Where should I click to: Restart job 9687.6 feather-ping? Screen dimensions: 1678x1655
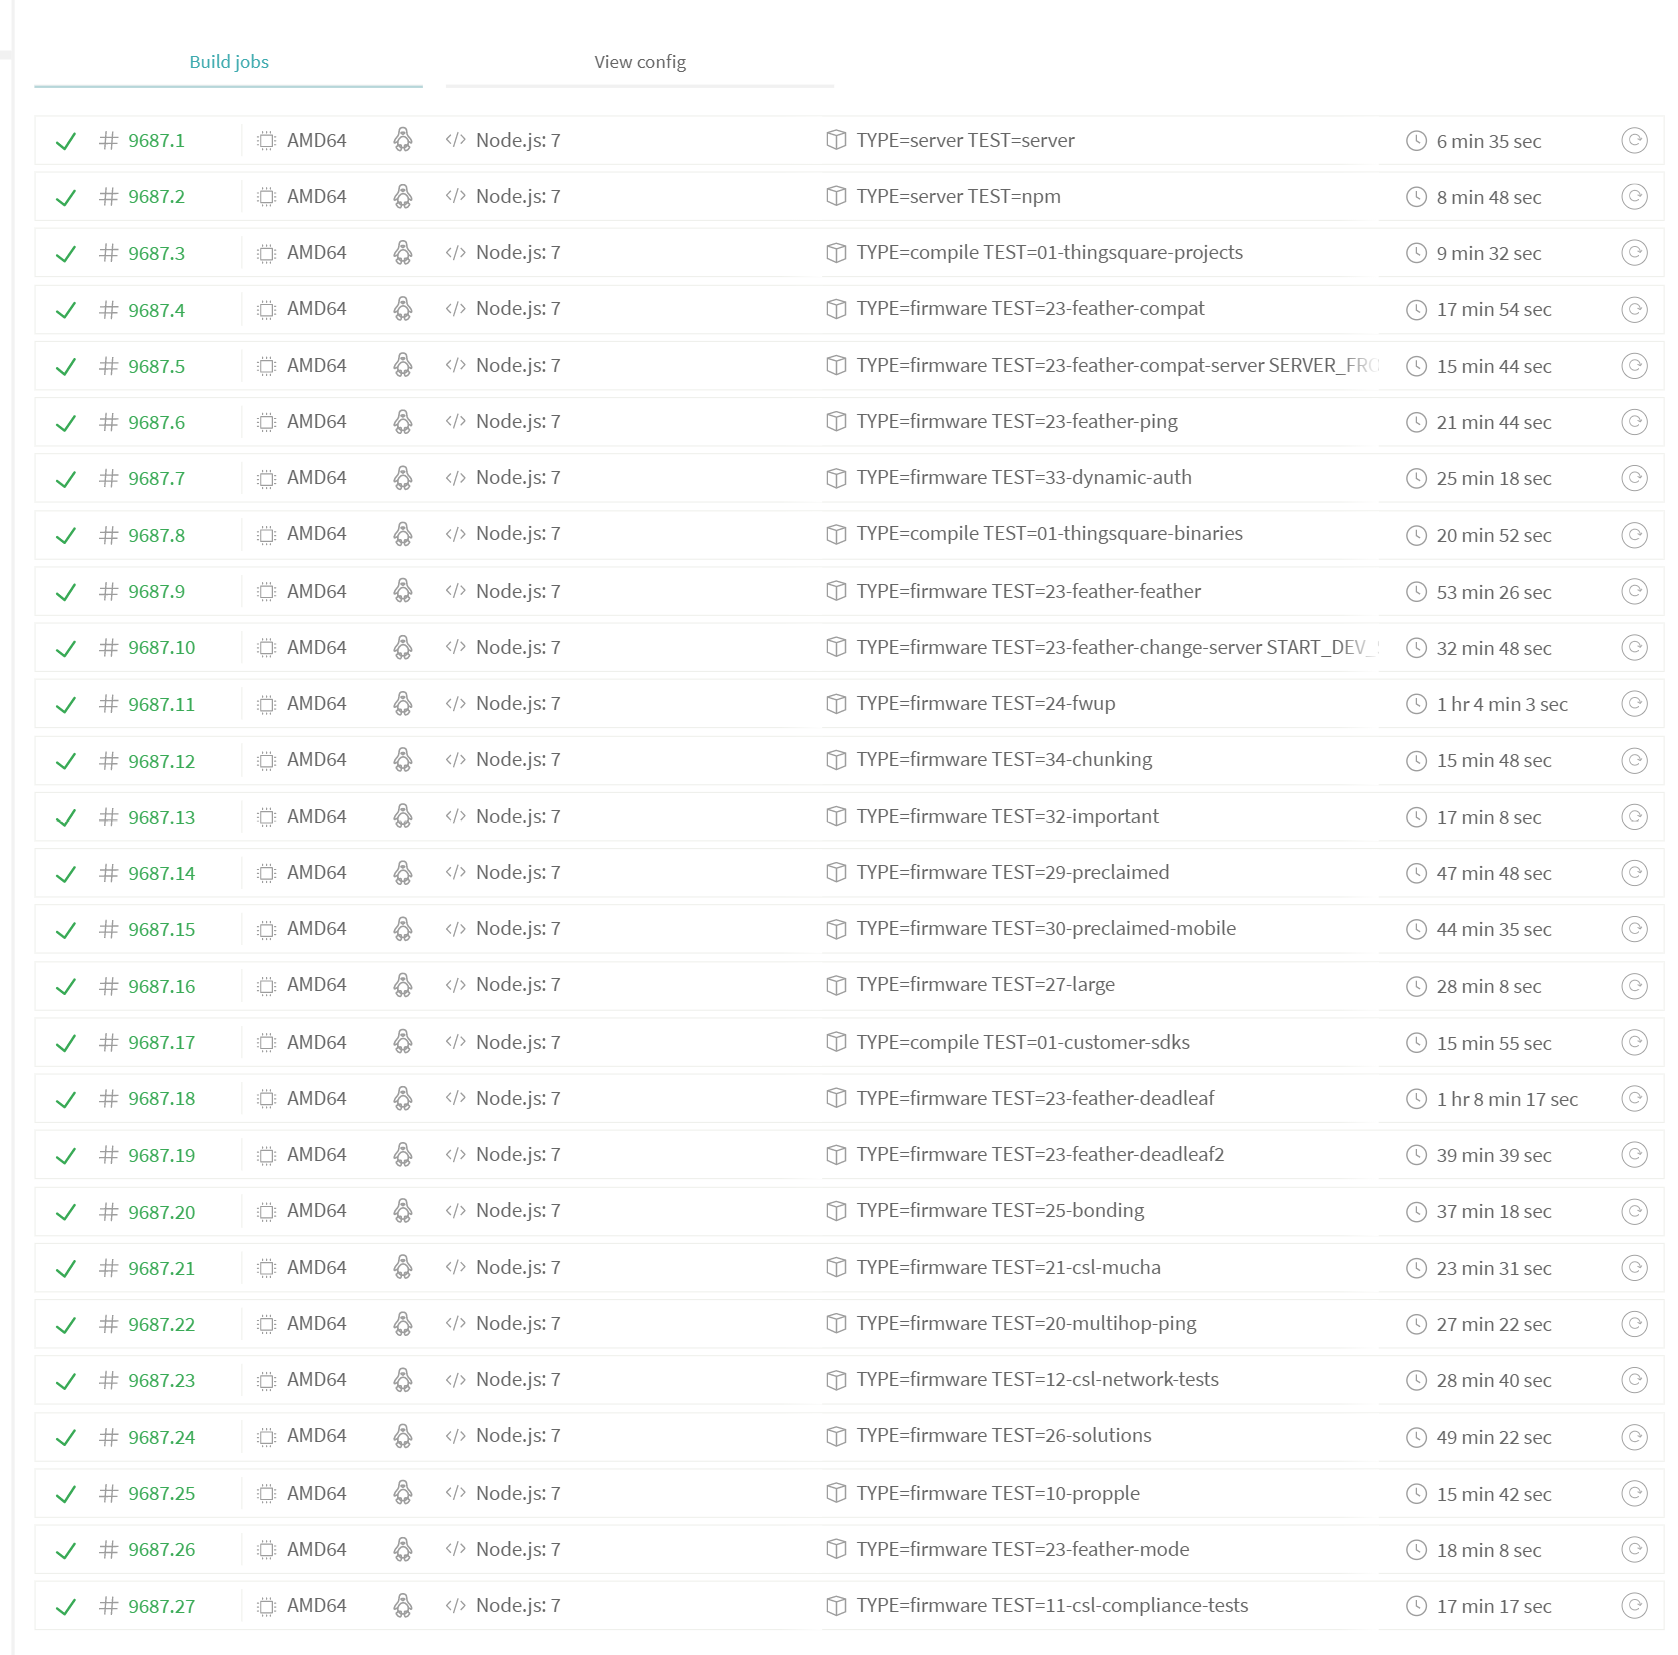click(1634, 422)
